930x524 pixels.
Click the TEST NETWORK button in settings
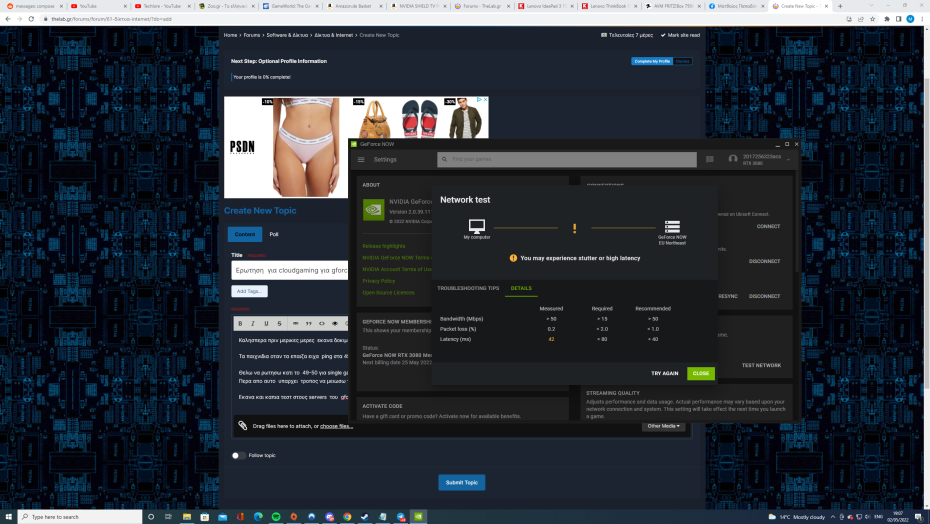click(x=761, y=366)
